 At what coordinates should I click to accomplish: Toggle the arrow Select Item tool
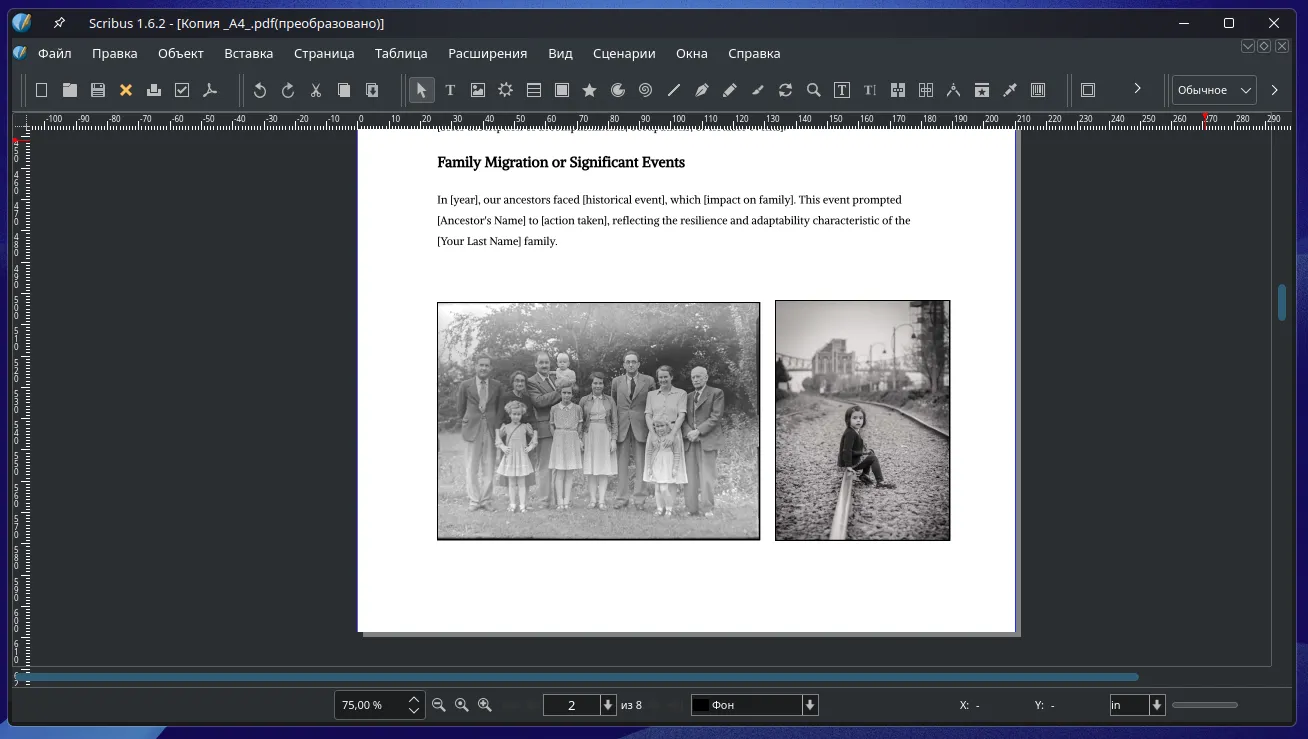coord(421,90)
